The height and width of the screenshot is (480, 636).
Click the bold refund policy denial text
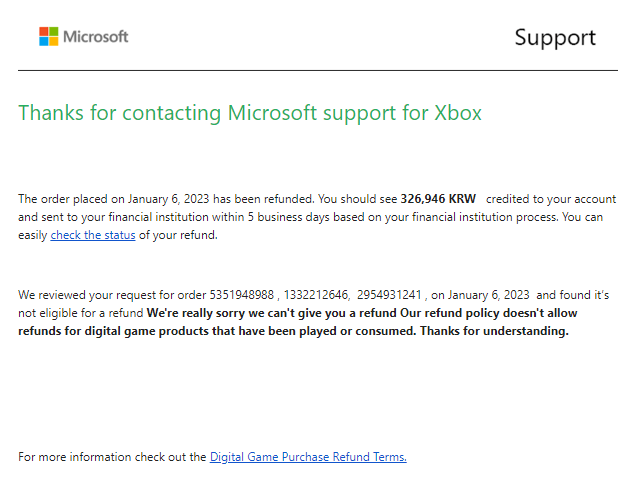298,322
